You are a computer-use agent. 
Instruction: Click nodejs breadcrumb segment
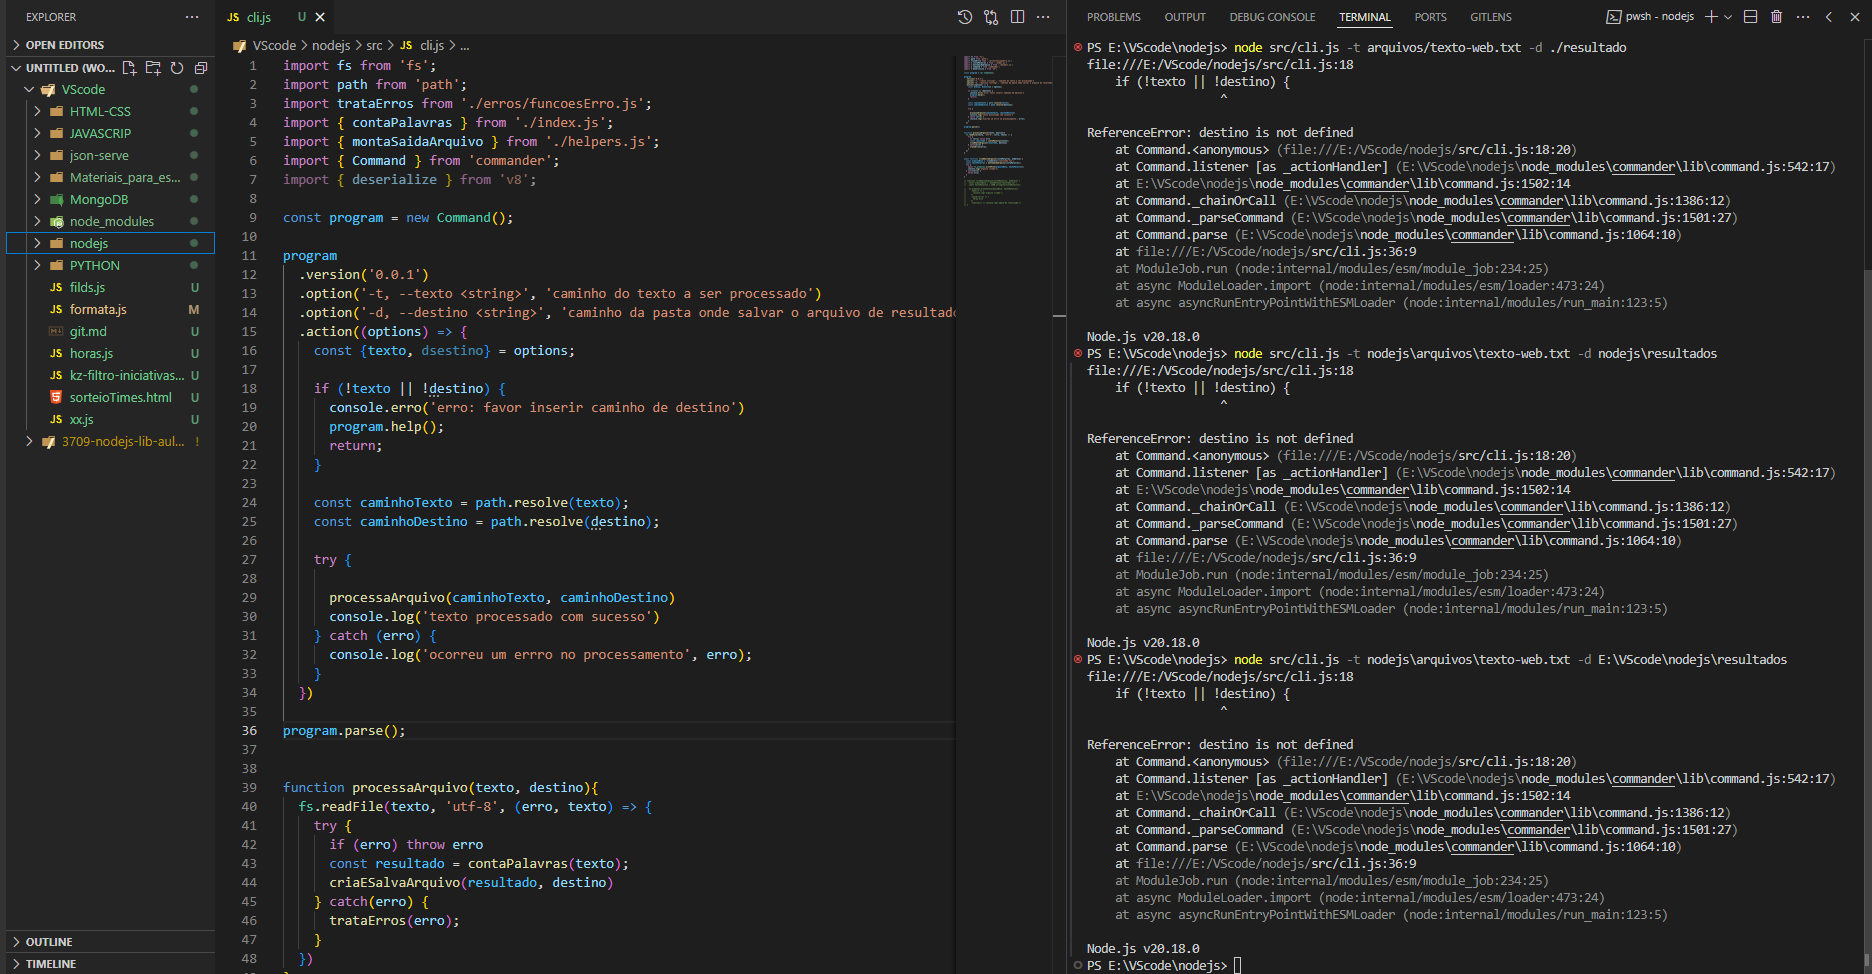pyautogui.click(x=331, y=46)
